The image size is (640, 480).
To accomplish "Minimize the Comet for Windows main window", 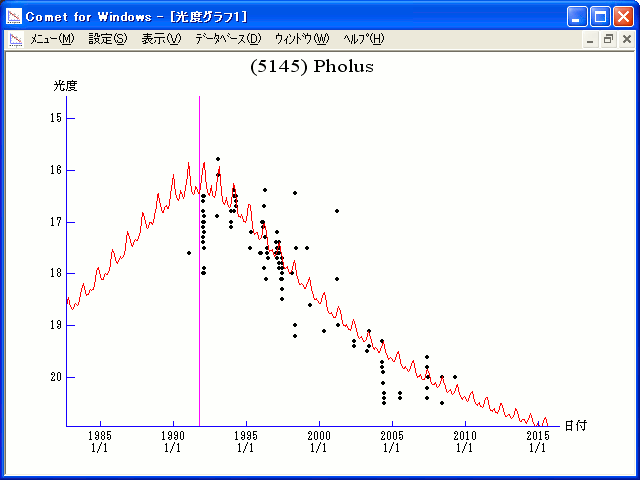I will click(x=578, y=16).
